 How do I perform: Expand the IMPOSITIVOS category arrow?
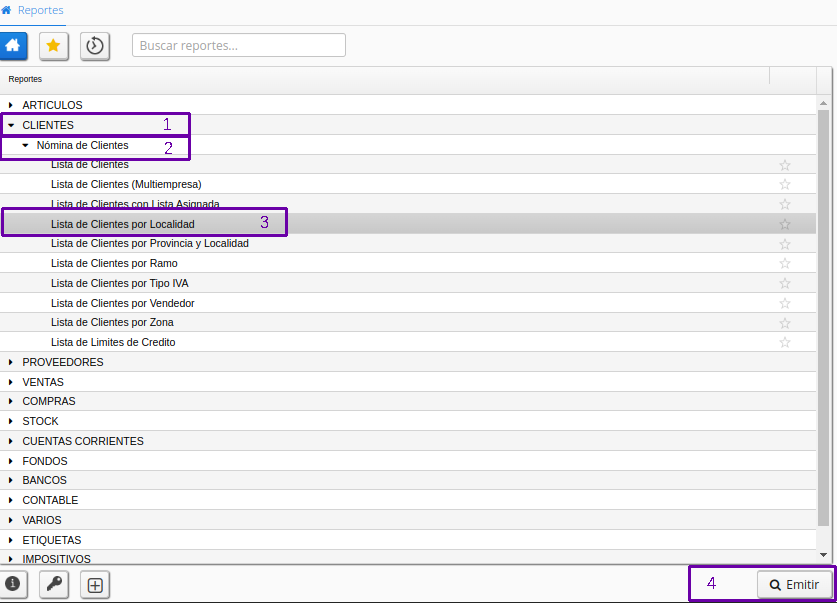click(x=11, y=559)
